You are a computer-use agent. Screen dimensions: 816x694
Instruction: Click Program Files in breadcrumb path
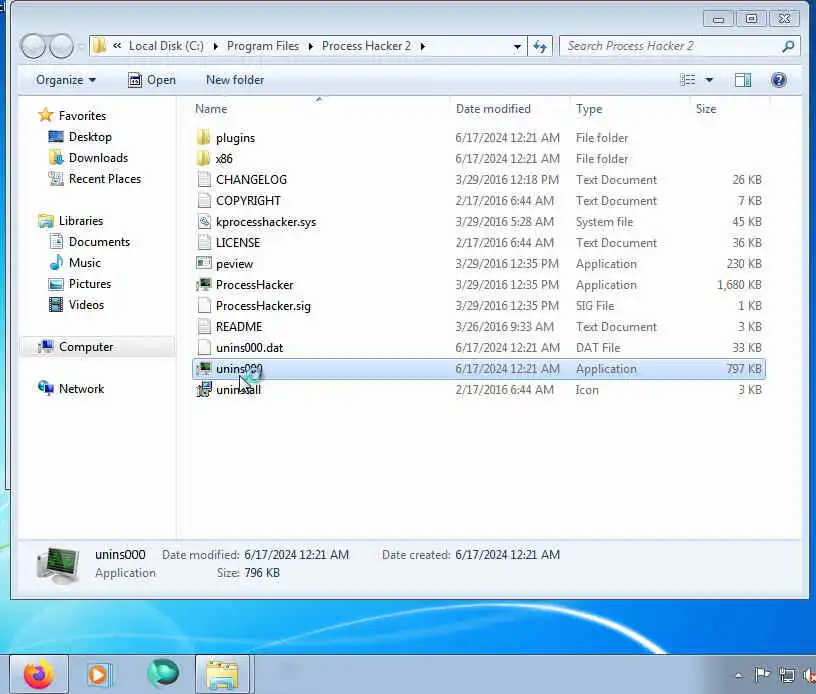263,46
